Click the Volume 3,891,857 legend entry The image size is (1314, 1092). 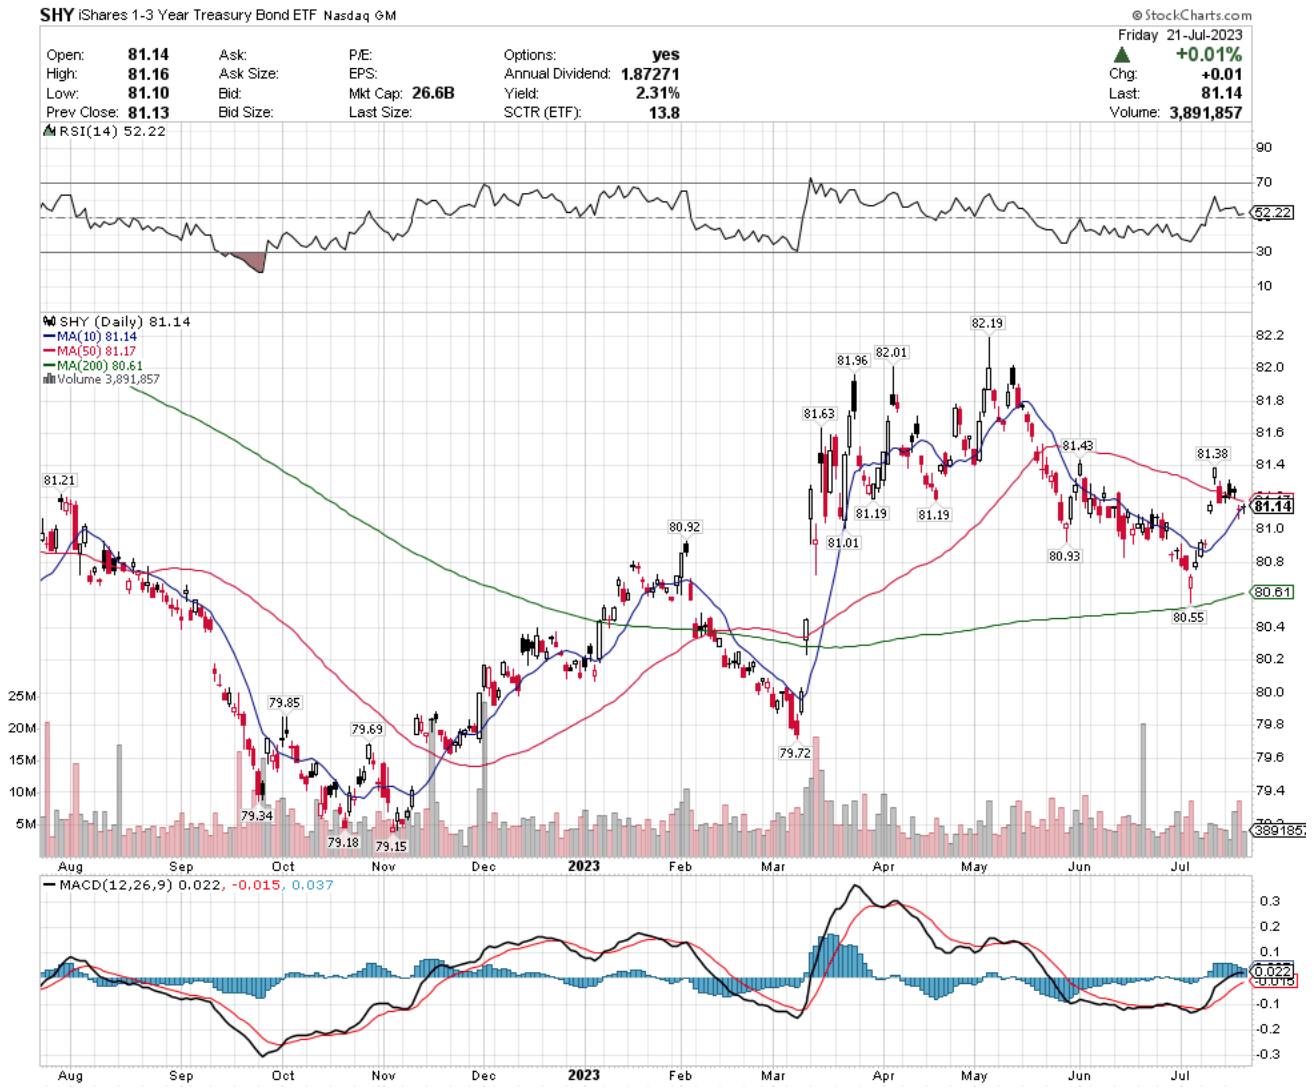click(108, 380)
